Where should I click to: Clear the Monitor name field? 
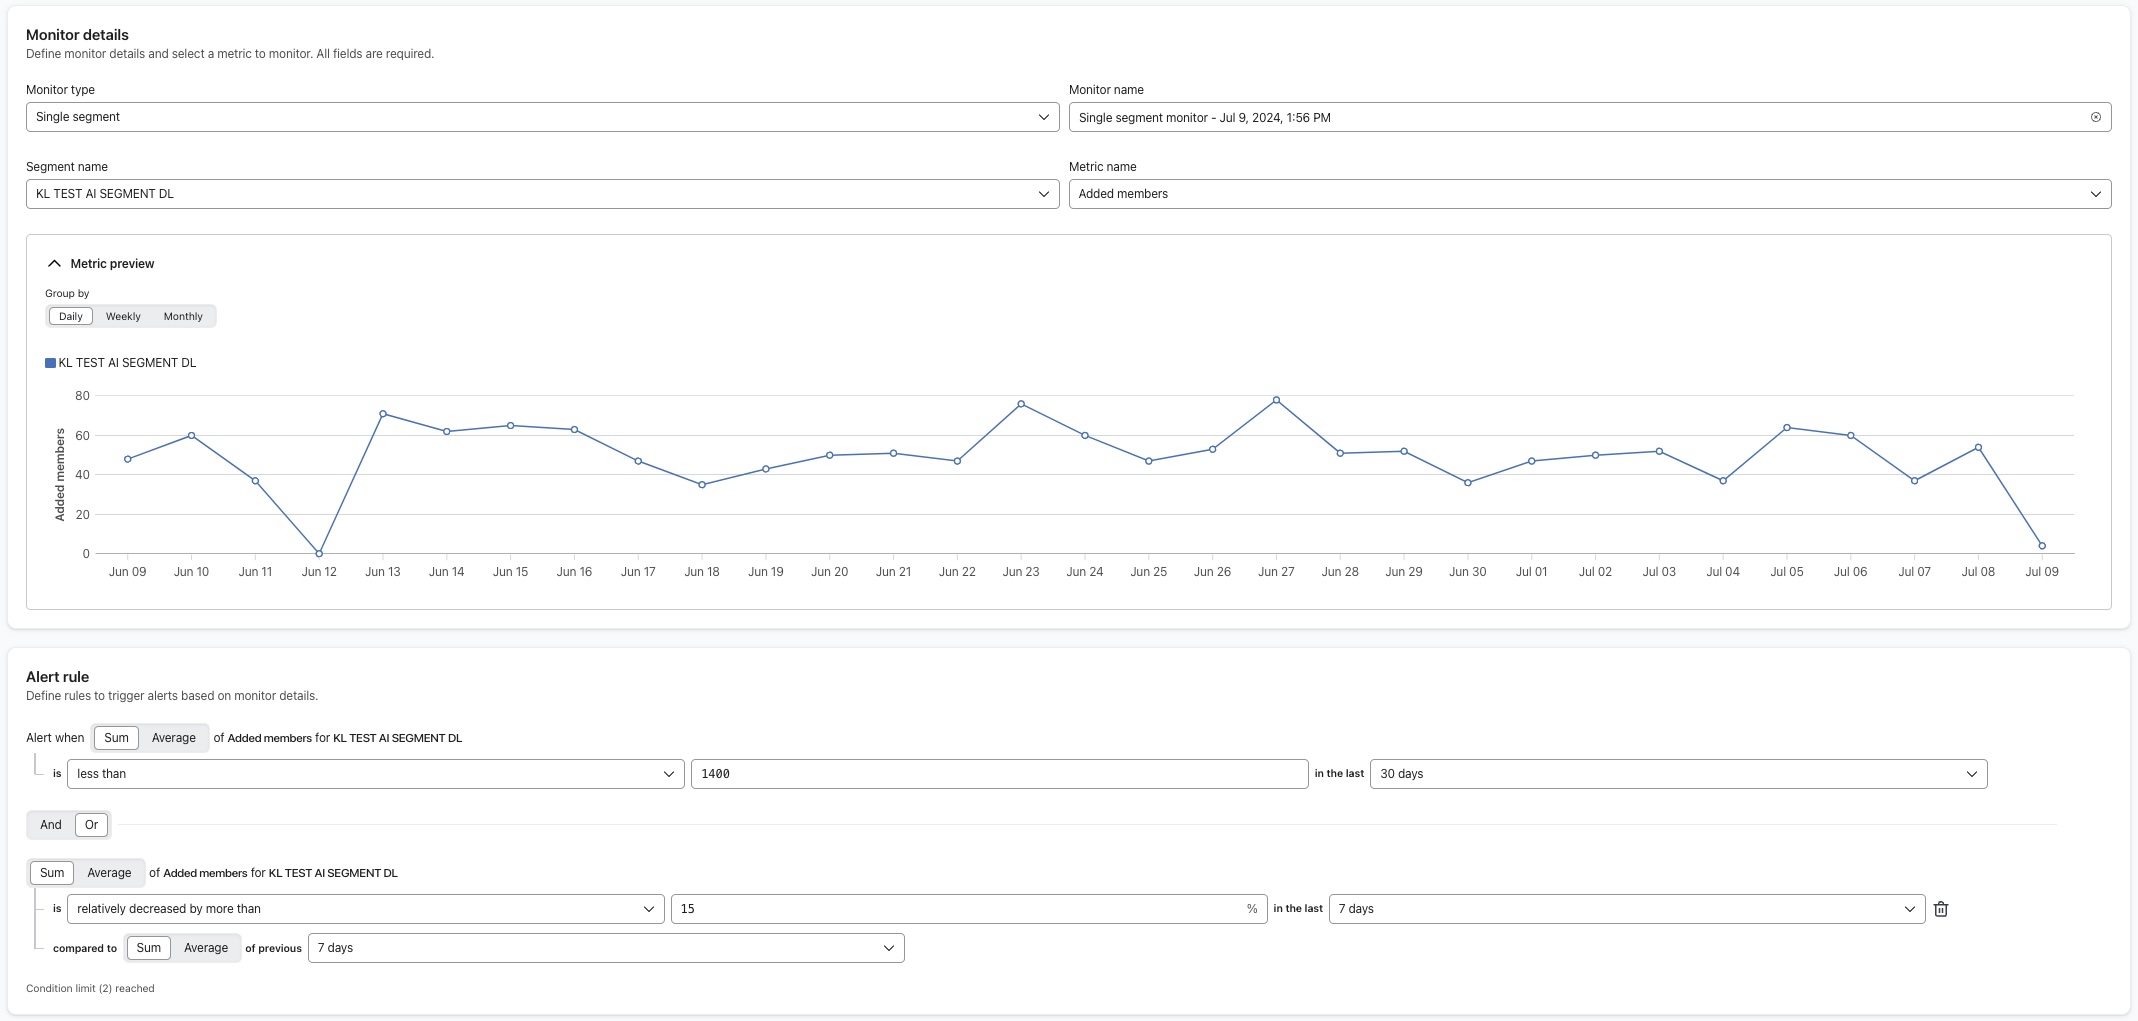click(x=2096, y=117)
